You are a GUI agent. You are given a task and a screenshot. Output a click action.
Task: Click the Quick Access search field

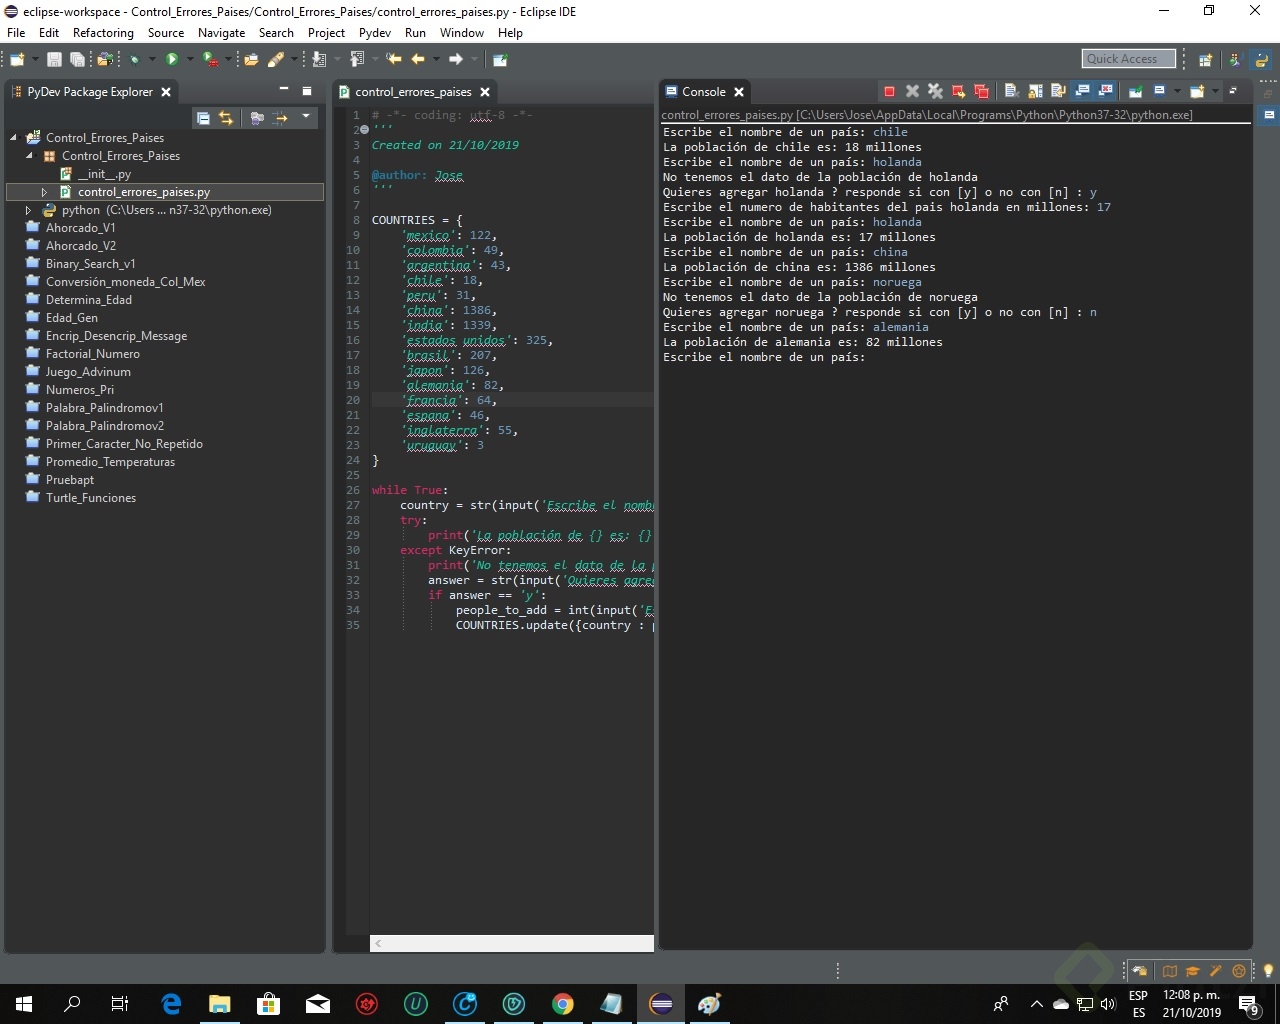point(1128,59)
